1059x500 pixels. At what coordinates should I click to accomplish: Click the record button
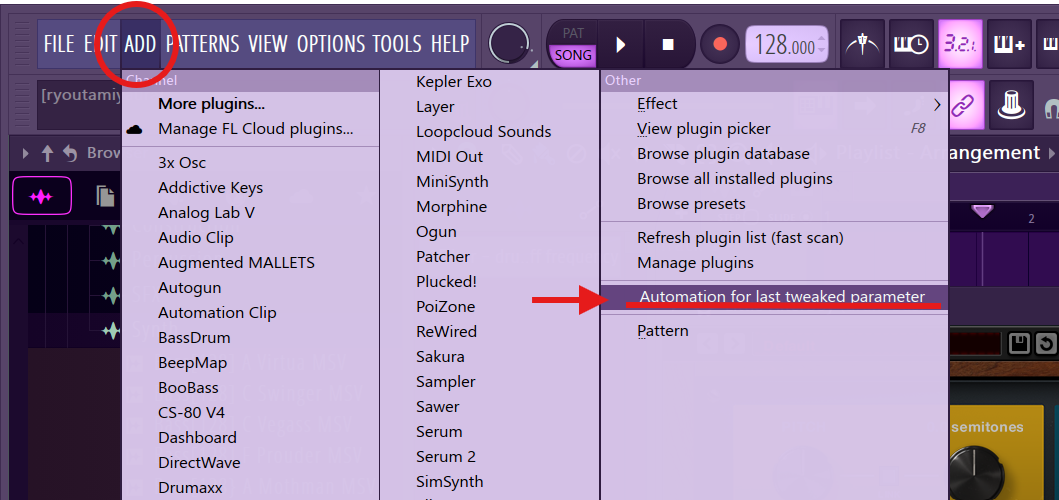point(718,45)
